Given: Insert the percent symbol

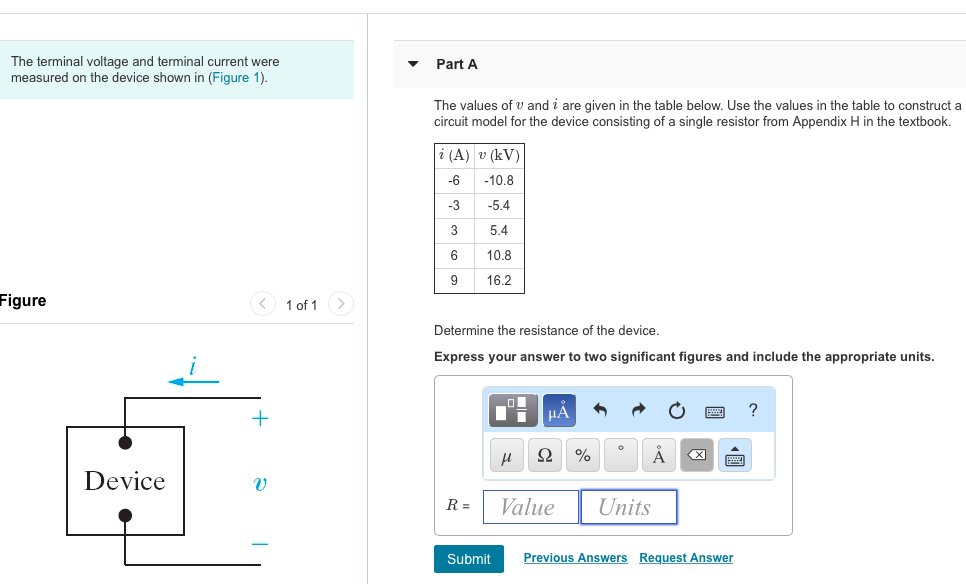Looking at the screenshot, I should (583, 456).
